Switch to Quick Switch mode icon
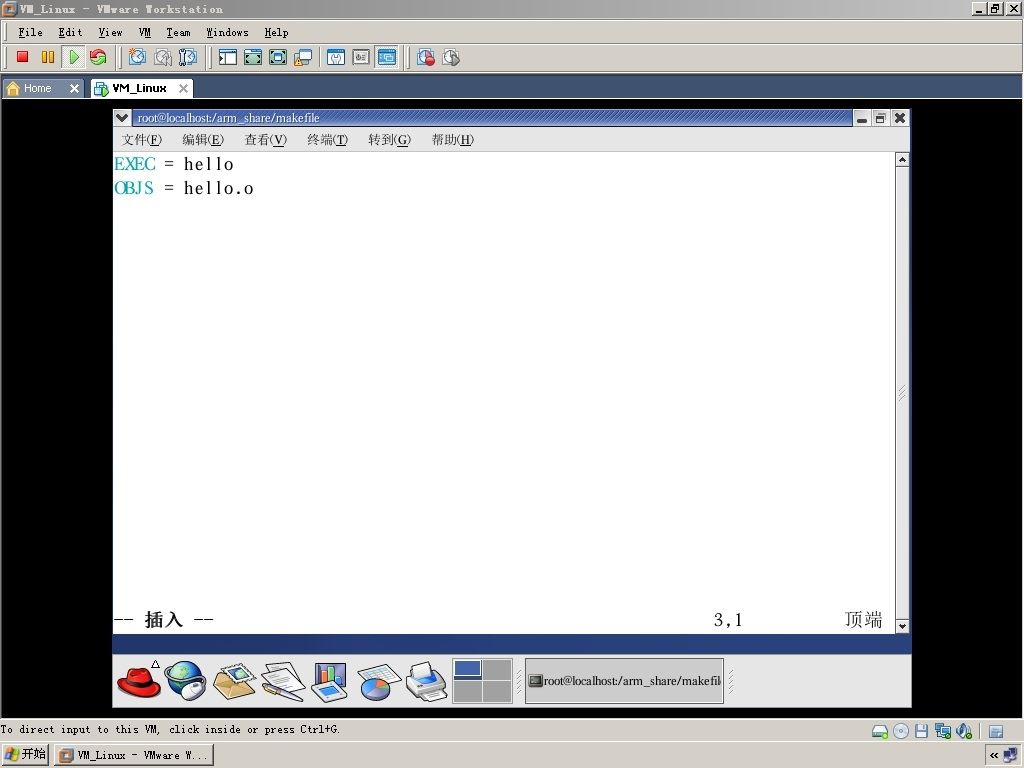1024x768 pixels. pos(253,57)
